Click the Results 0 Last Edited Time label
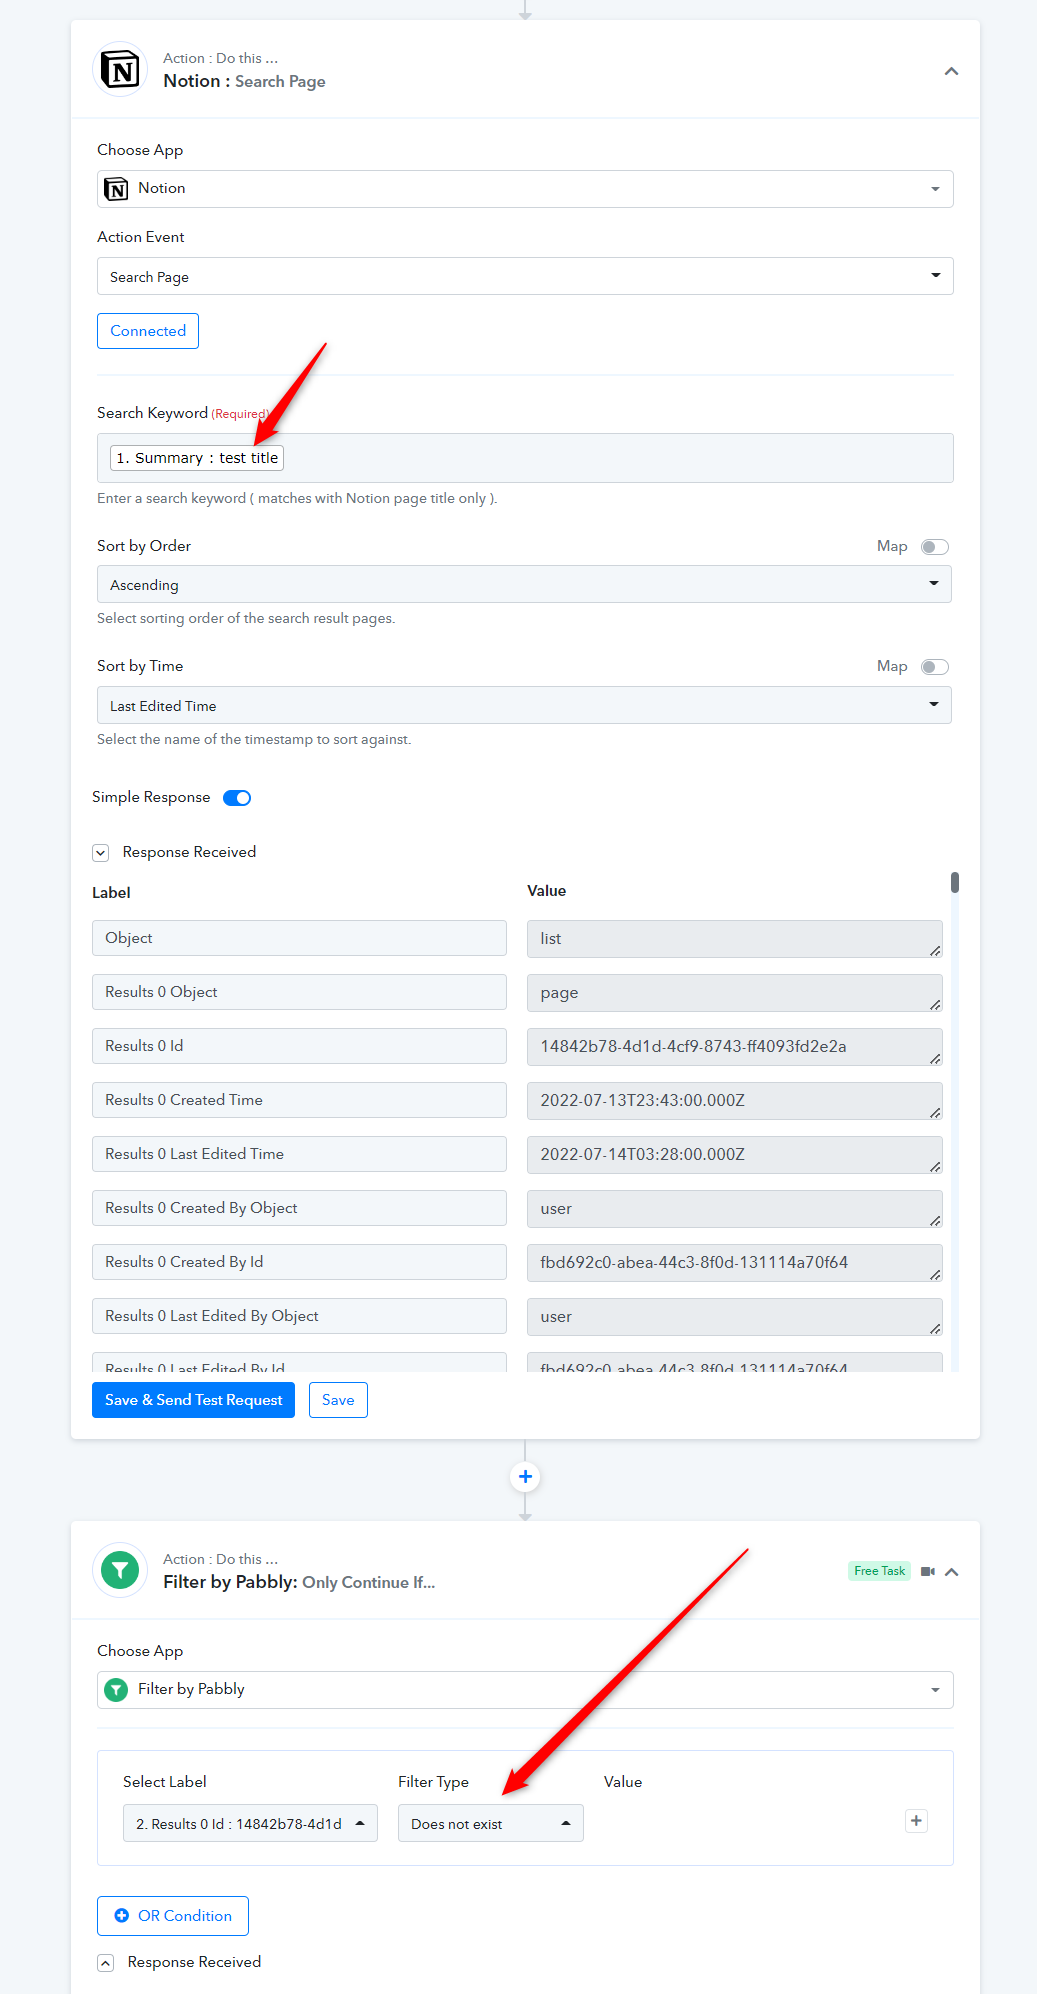 (x=299, y=1154)
